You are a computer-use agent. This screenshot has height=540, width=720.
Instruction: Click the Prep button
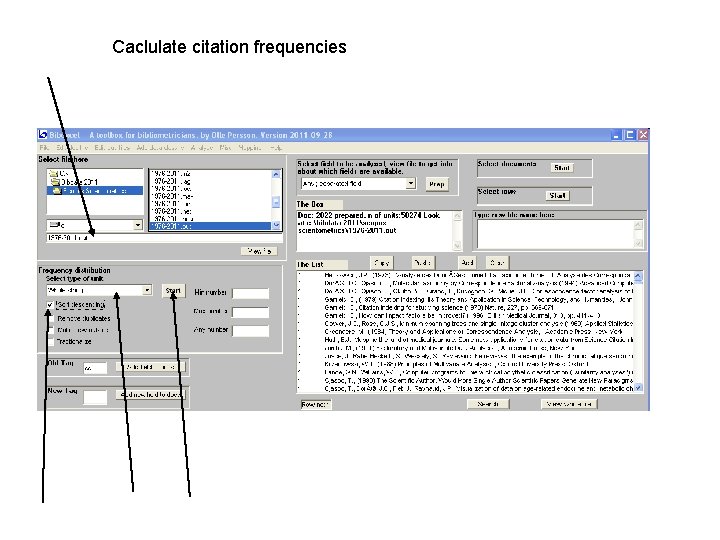[x=437, y=184]
